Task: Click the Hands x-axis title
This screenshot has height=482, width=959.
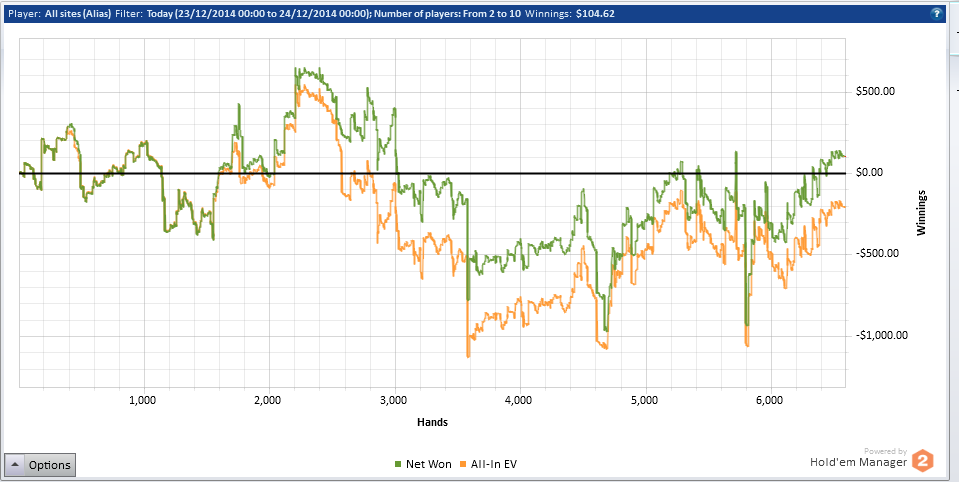Action: [x=432, y=422]
